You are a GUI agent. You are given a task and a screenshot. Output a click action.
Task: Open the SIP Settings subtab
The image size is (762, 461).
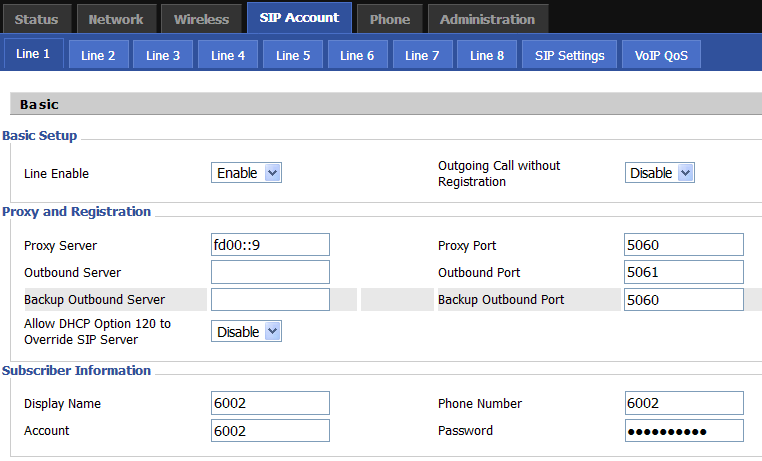[569, 55]
